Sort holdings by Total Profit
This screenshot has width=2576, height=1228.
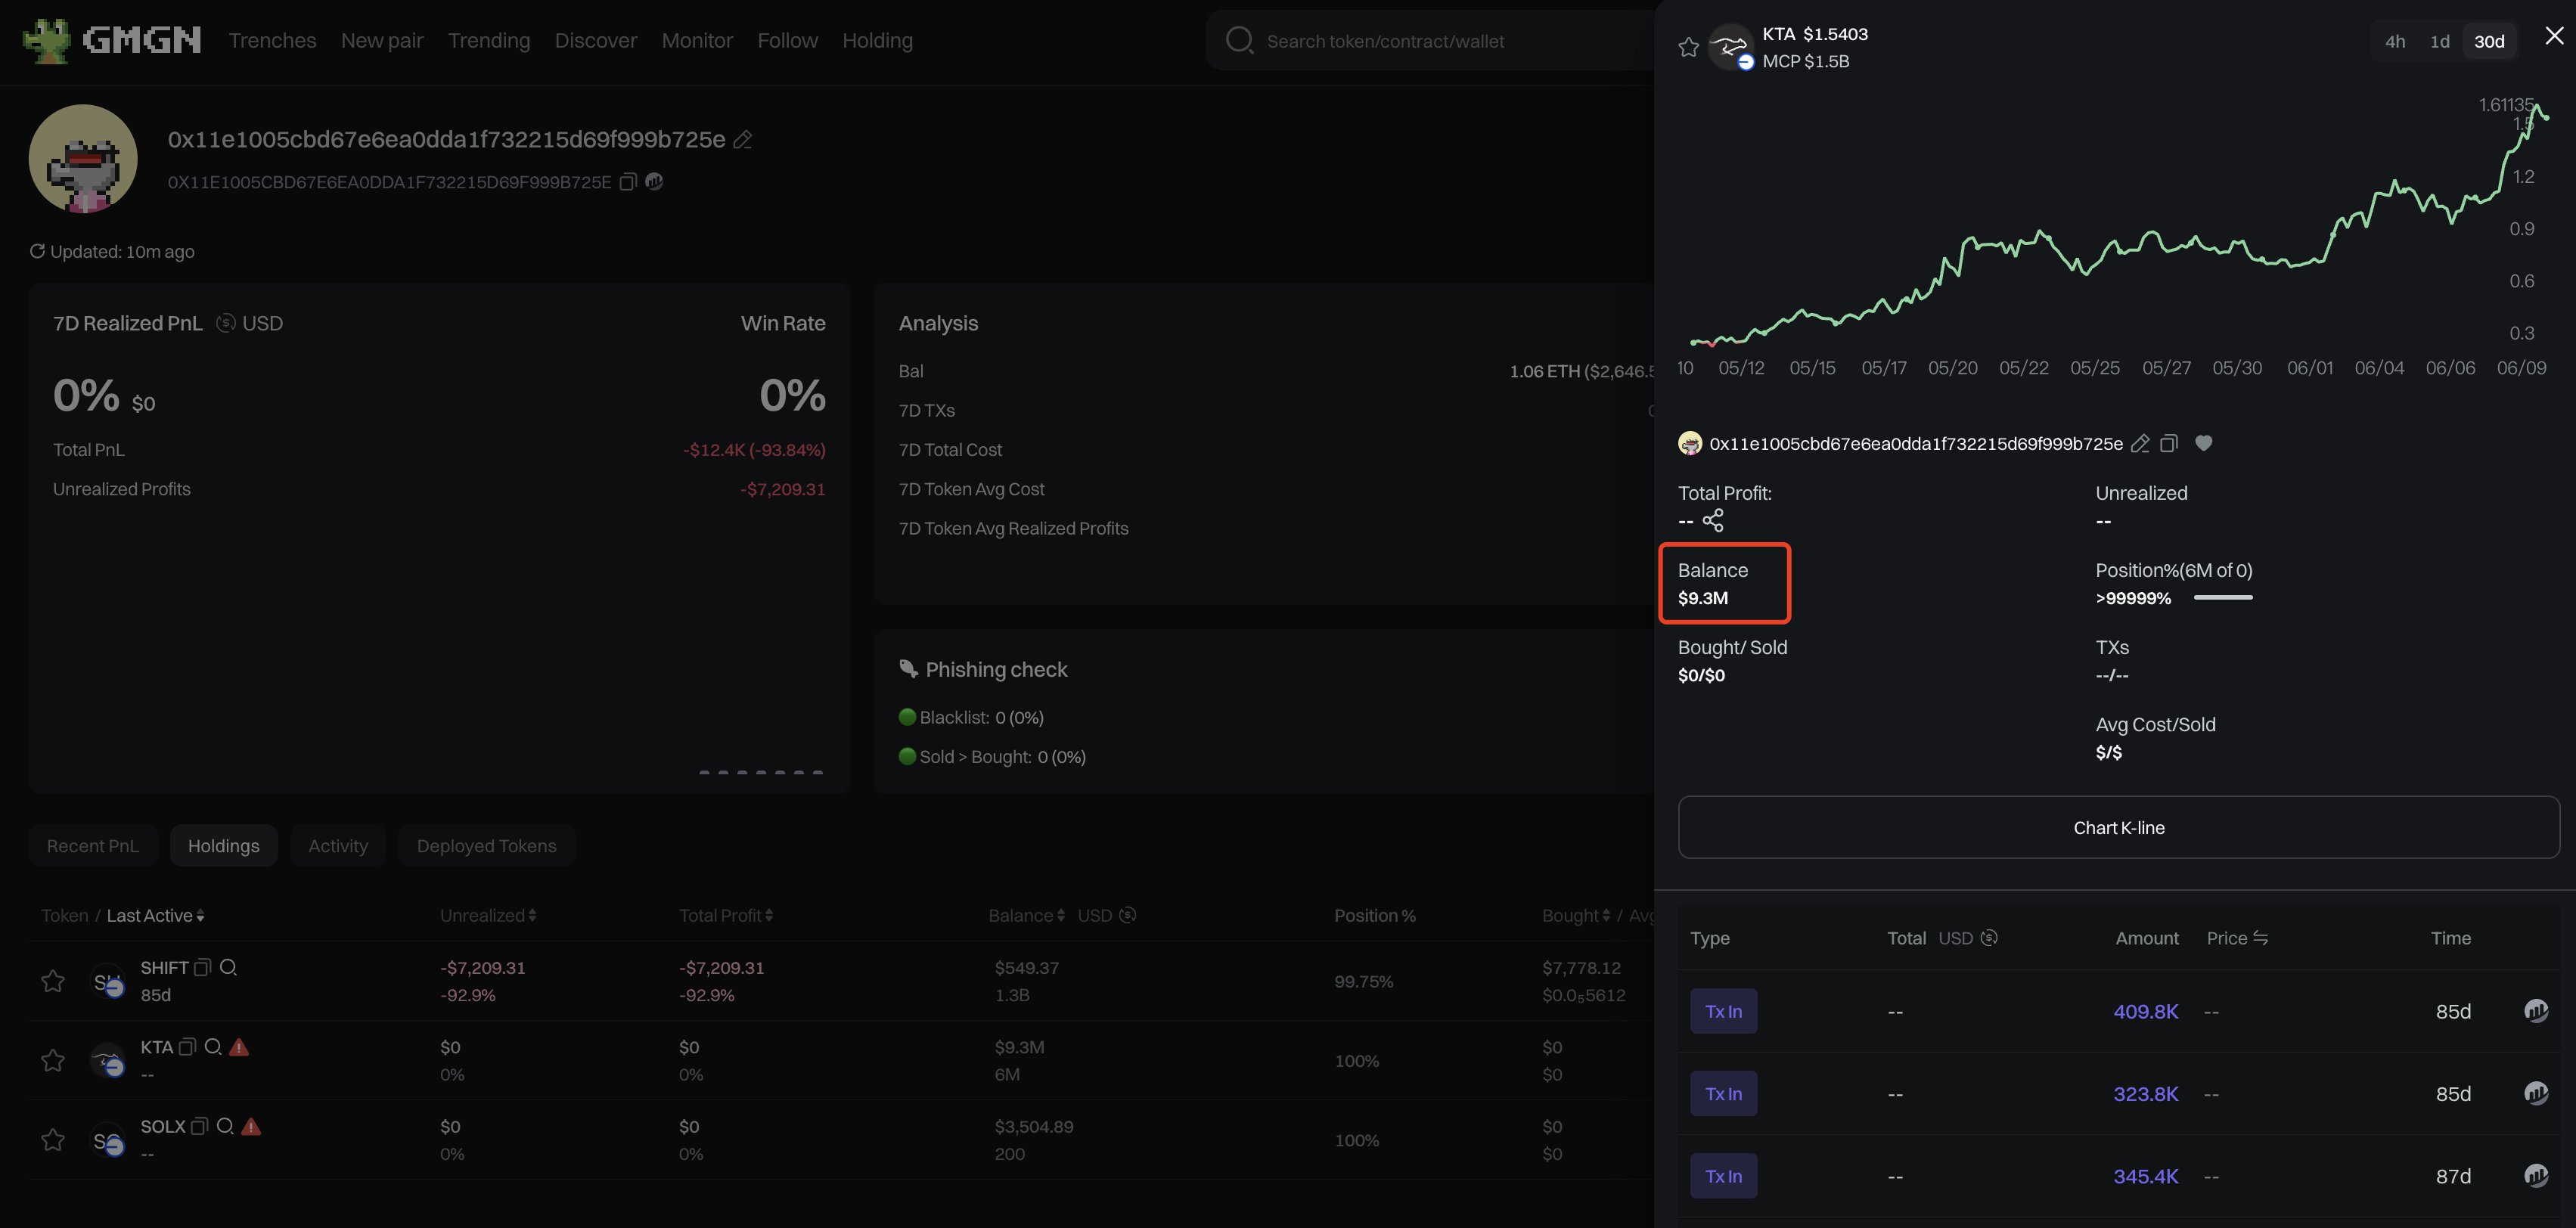pyautogui.click(x=725, y=915)
